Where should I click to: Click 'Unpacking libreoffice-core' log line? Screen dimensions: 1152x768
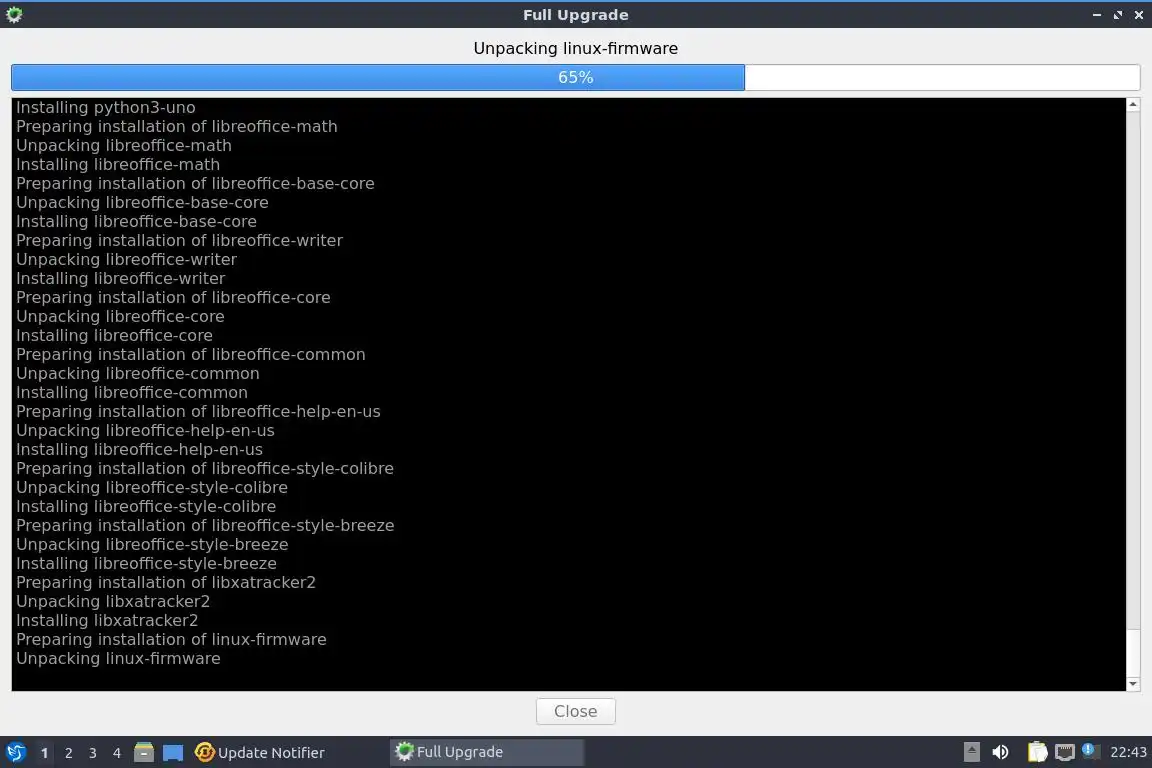[120, 317]
